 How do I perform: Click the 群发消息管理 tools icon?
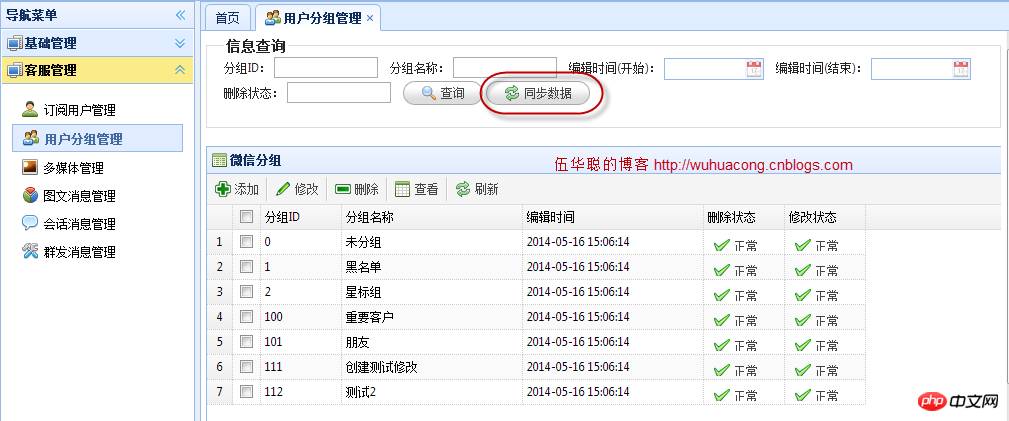pos(30,251)
